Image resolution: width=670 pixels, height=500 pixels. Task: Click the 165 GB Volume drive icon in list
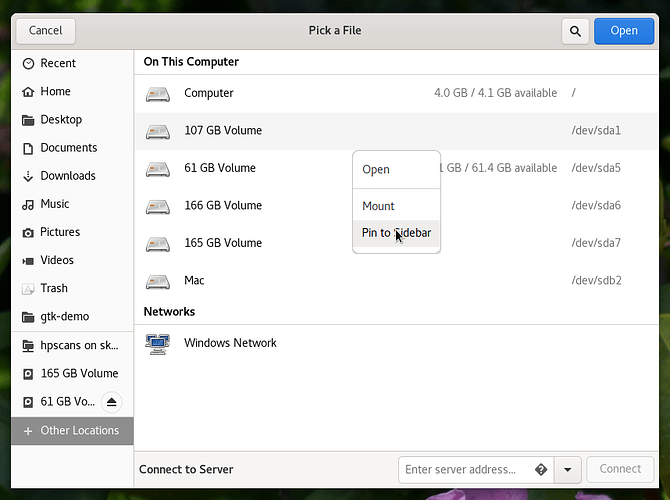pyautogui.click(x=158, y=244)
